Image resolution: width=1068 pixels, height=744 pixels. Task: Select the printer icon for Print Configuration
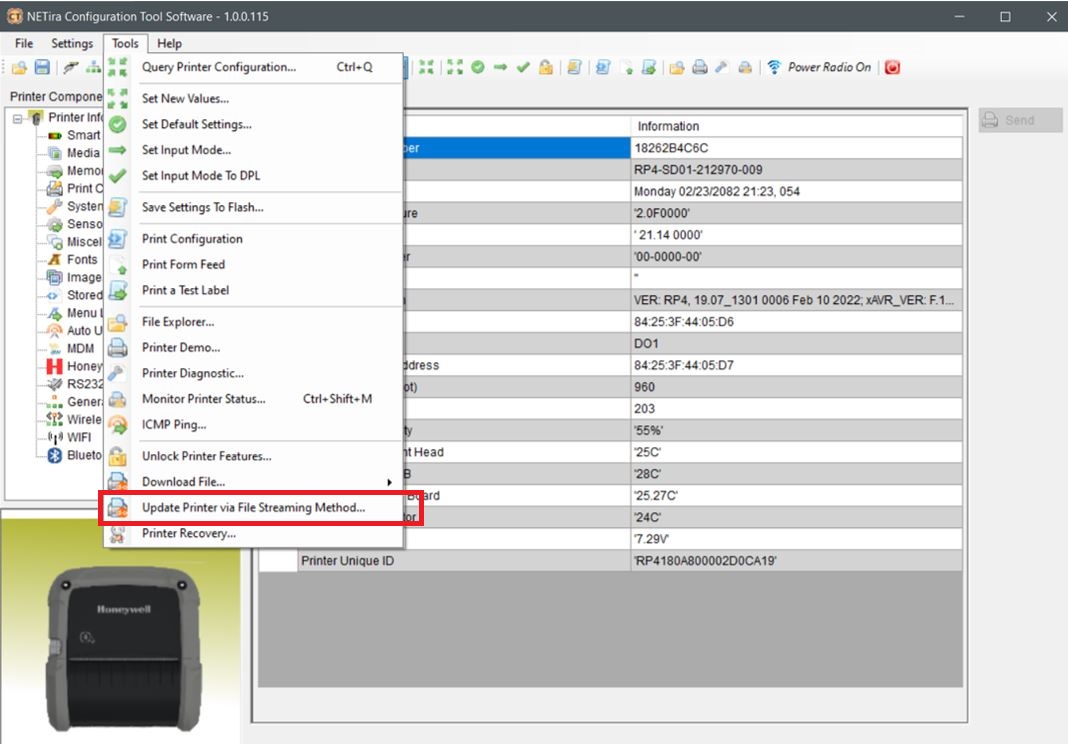115,239
